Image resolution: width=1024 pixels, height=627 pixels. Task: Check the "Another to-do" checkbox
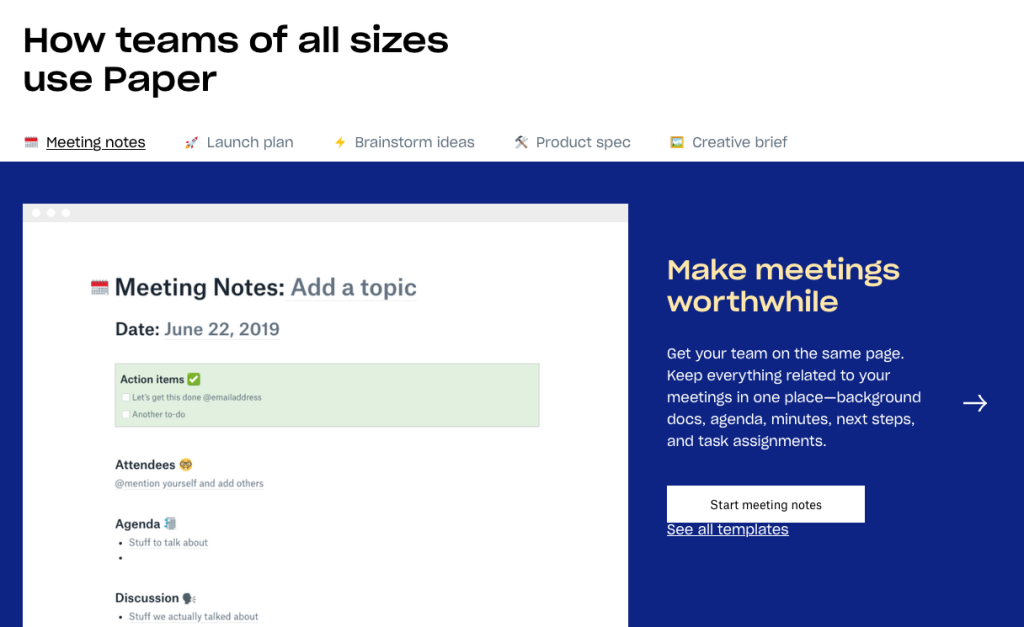pos(126,414)
